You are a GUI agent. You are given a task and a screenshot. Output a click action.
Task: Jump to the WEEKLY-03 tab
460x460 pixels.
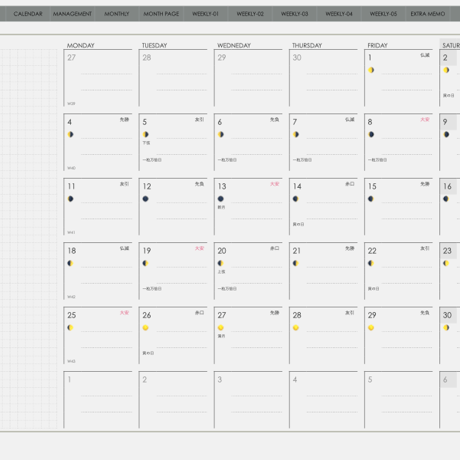294,14
